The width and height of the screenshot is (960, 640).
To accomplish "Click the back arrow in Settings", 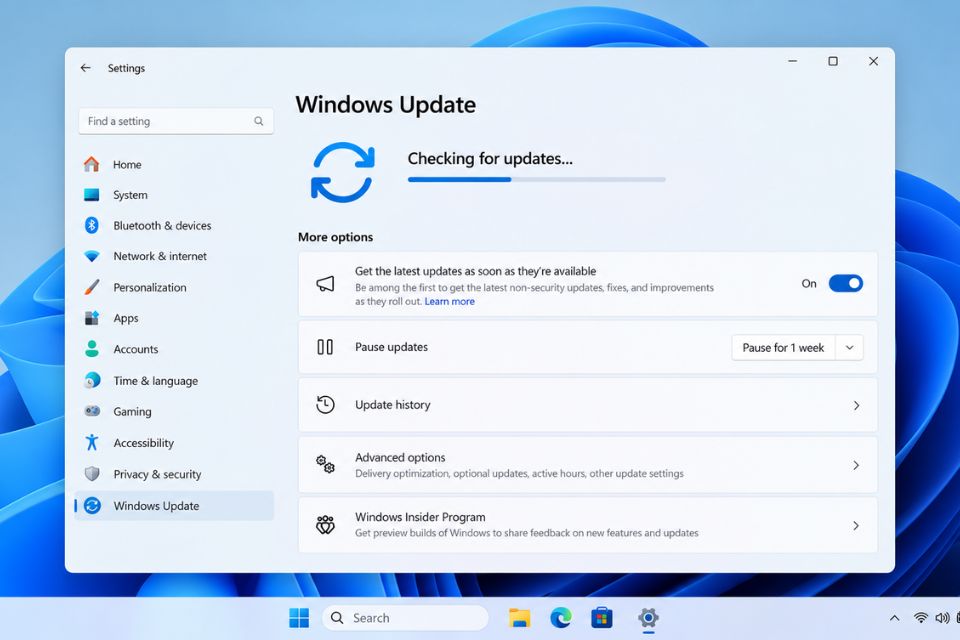I will [x=86, y=68].
